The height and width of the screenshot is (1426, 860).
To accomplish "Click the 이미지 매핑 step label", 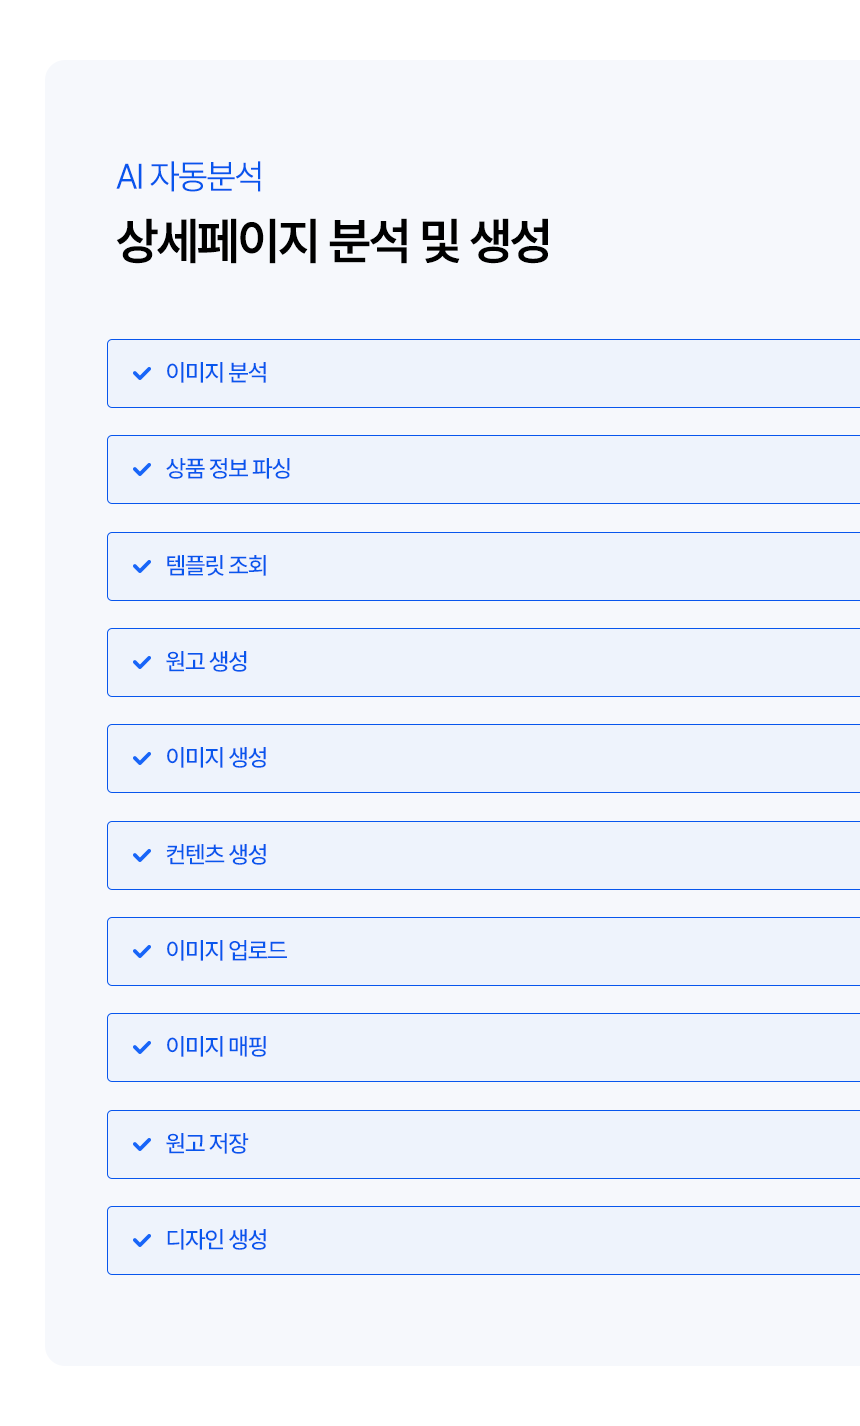I will point(217,1047).
